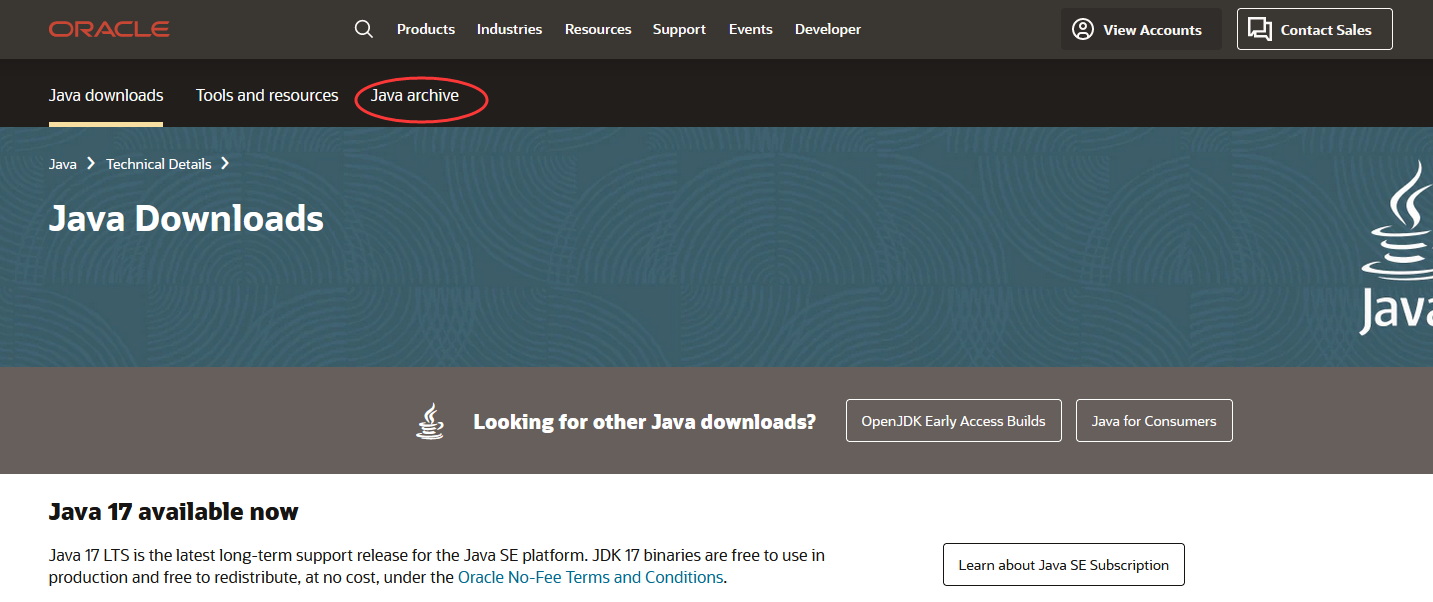The width and height of the screenshot is (1433, 602).
Task: Click the Oracle logo
Action: pyautogui.click(x=109, y=29)
